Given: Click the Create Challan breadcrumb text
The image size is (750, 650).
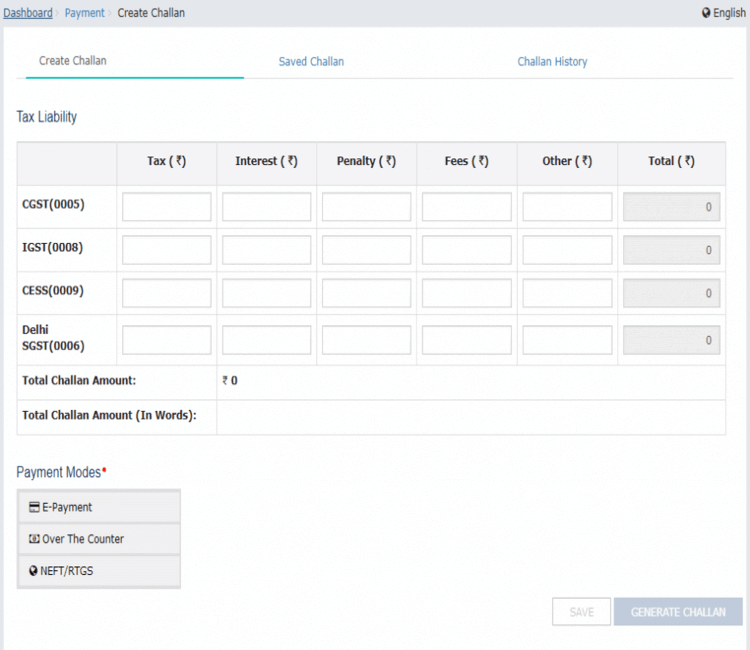Looking at the screenshot, I should 151,13.
